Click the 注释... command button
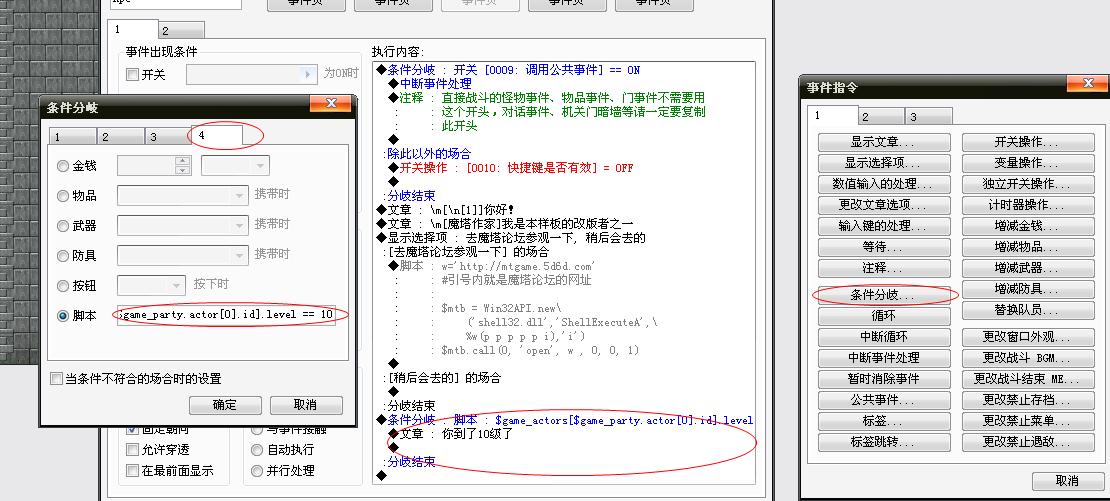This screenshot has width=1110, height=501. [884, 268]
